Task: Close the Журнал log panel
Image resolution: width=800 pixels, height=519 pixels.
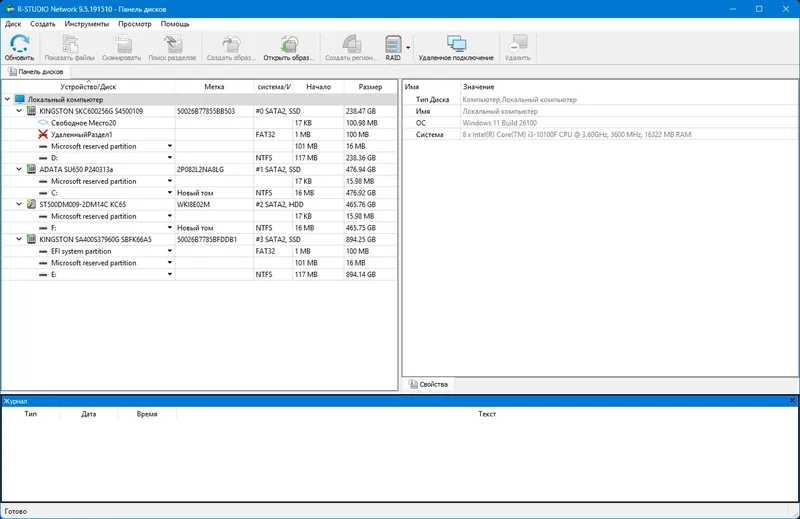Action: pyautogui.click(x=792, y=401)
